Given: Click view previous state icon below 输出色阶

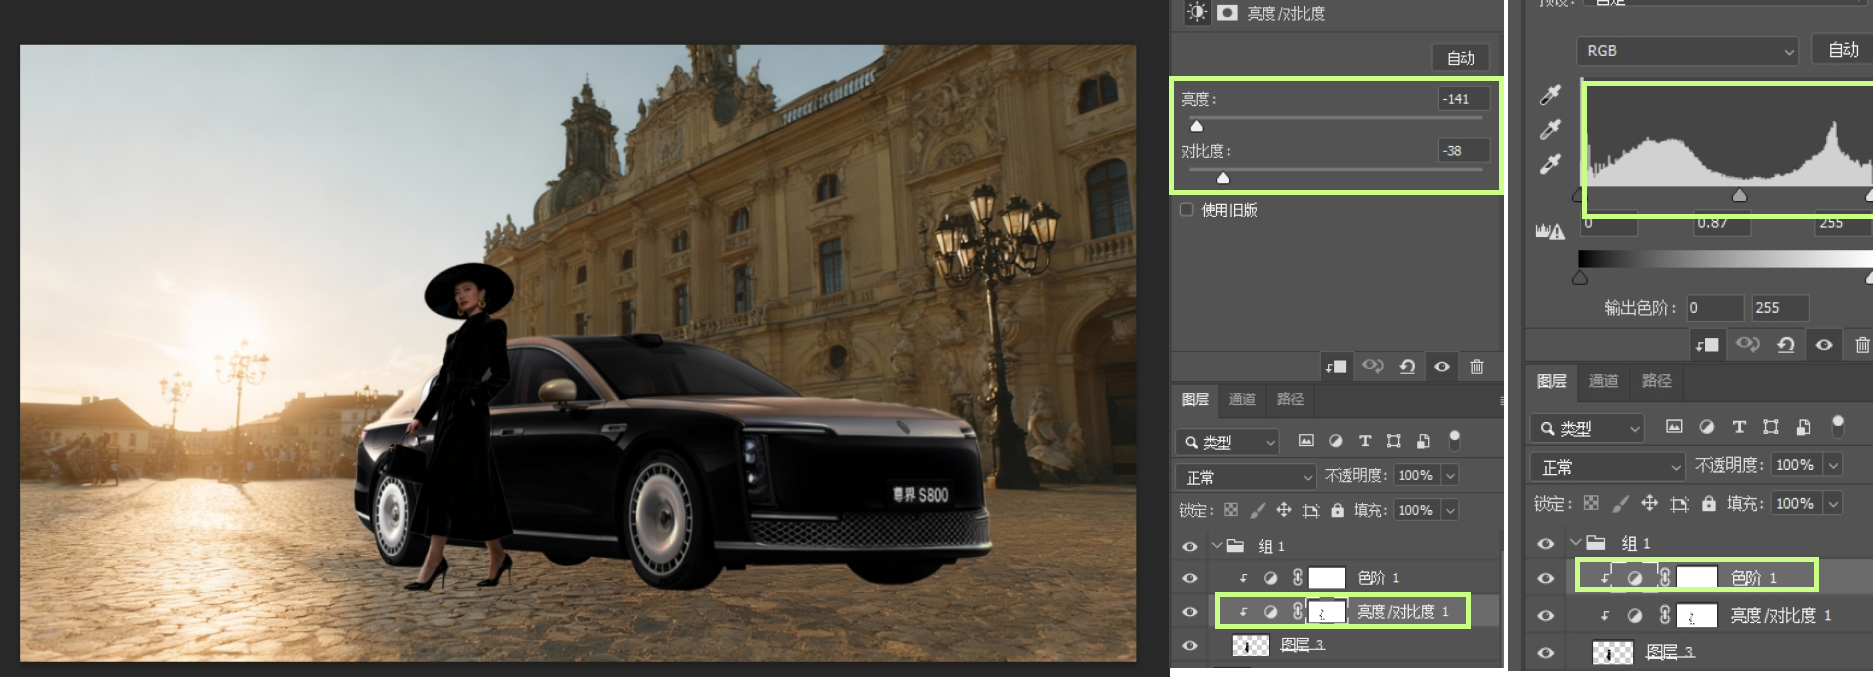Looking at the screenshot, I should click(x=1747, y=345).
